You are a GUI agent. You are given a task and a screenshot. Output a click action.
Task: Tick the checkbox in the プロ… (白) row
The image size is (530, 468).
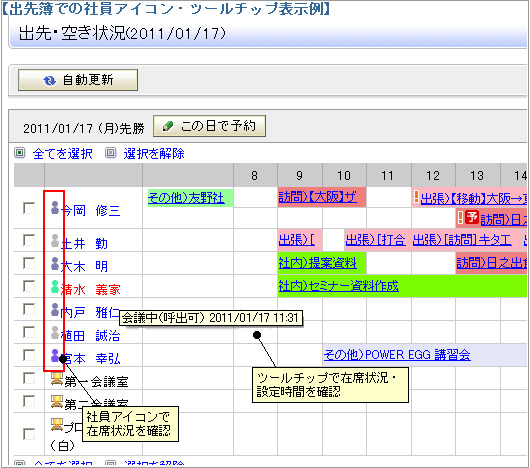29,434
